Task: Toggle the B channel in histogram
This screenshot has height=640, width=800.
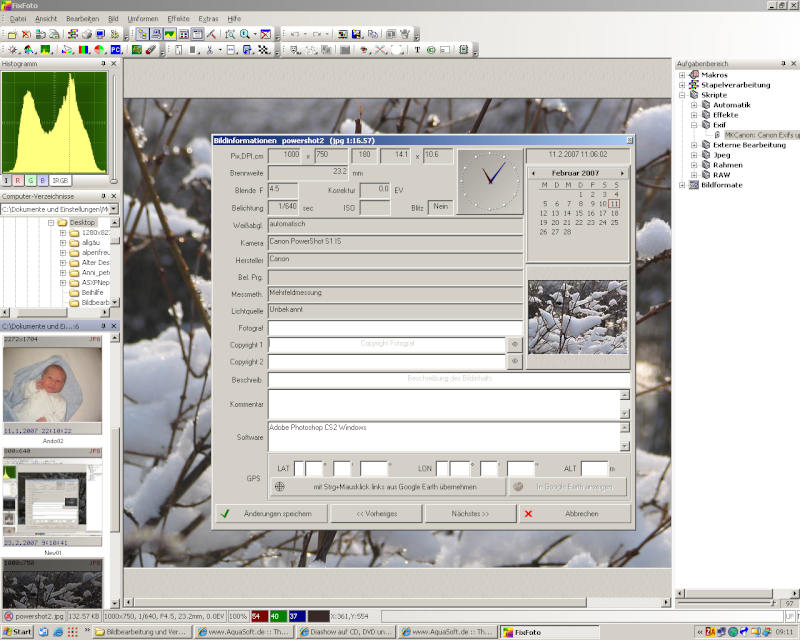Action: coord(42,180)
